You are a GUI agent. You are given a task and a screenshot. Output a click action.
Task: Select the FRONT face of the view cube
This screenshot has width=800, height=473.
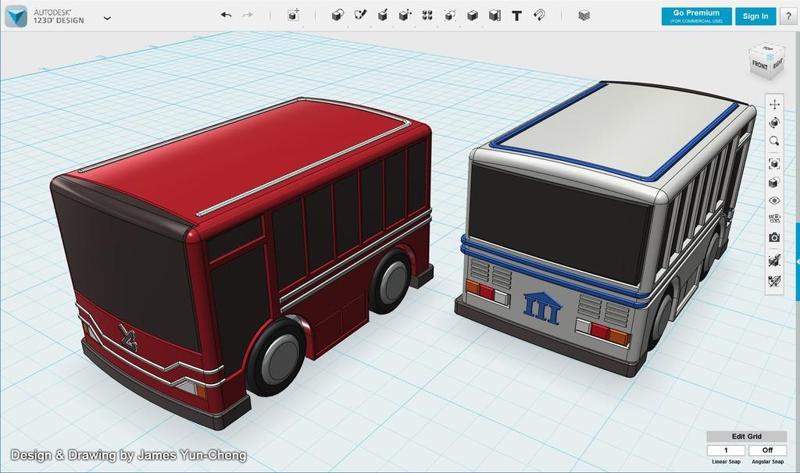[760, 65]
